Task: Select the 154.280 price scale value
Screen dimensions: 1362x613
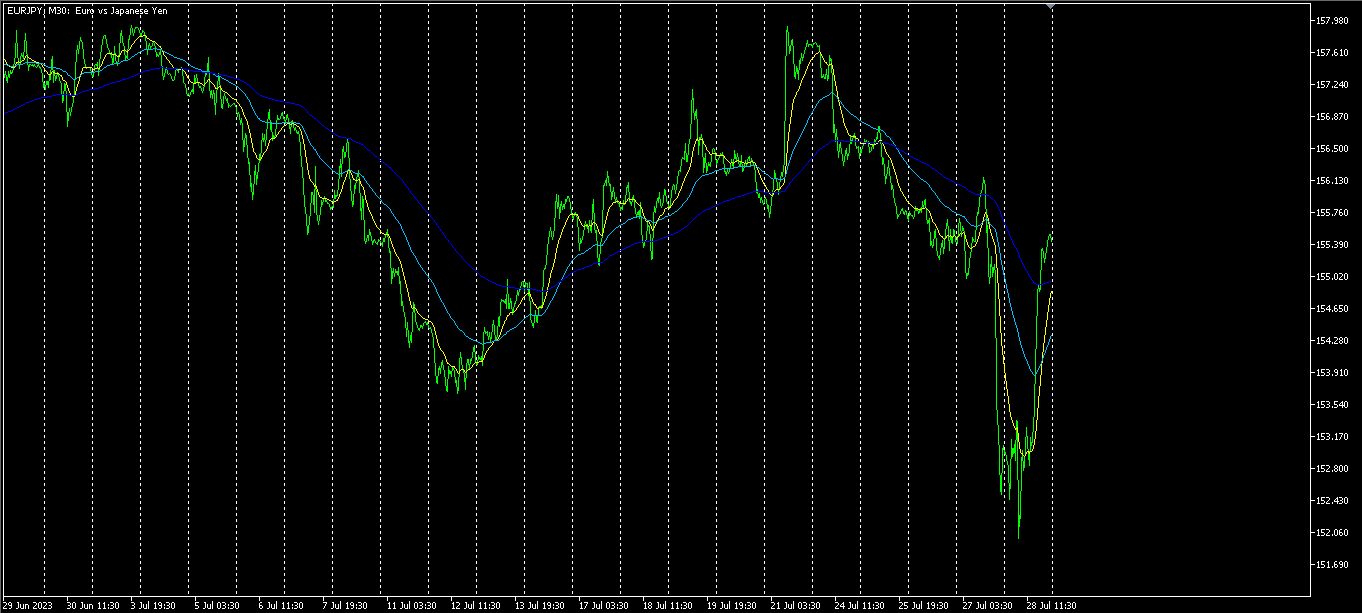Action: click(1333, 340)
